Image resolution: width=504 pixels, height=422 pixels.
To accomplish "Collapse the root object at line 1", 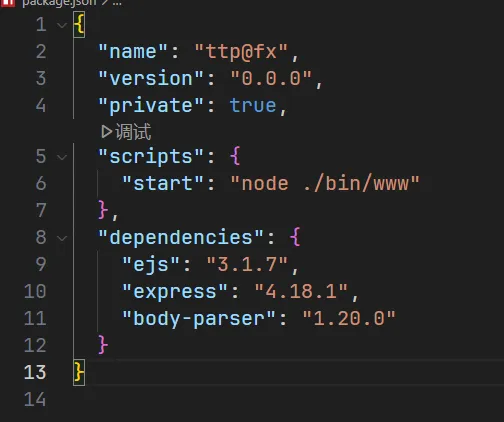I will [x=62, y=25].
